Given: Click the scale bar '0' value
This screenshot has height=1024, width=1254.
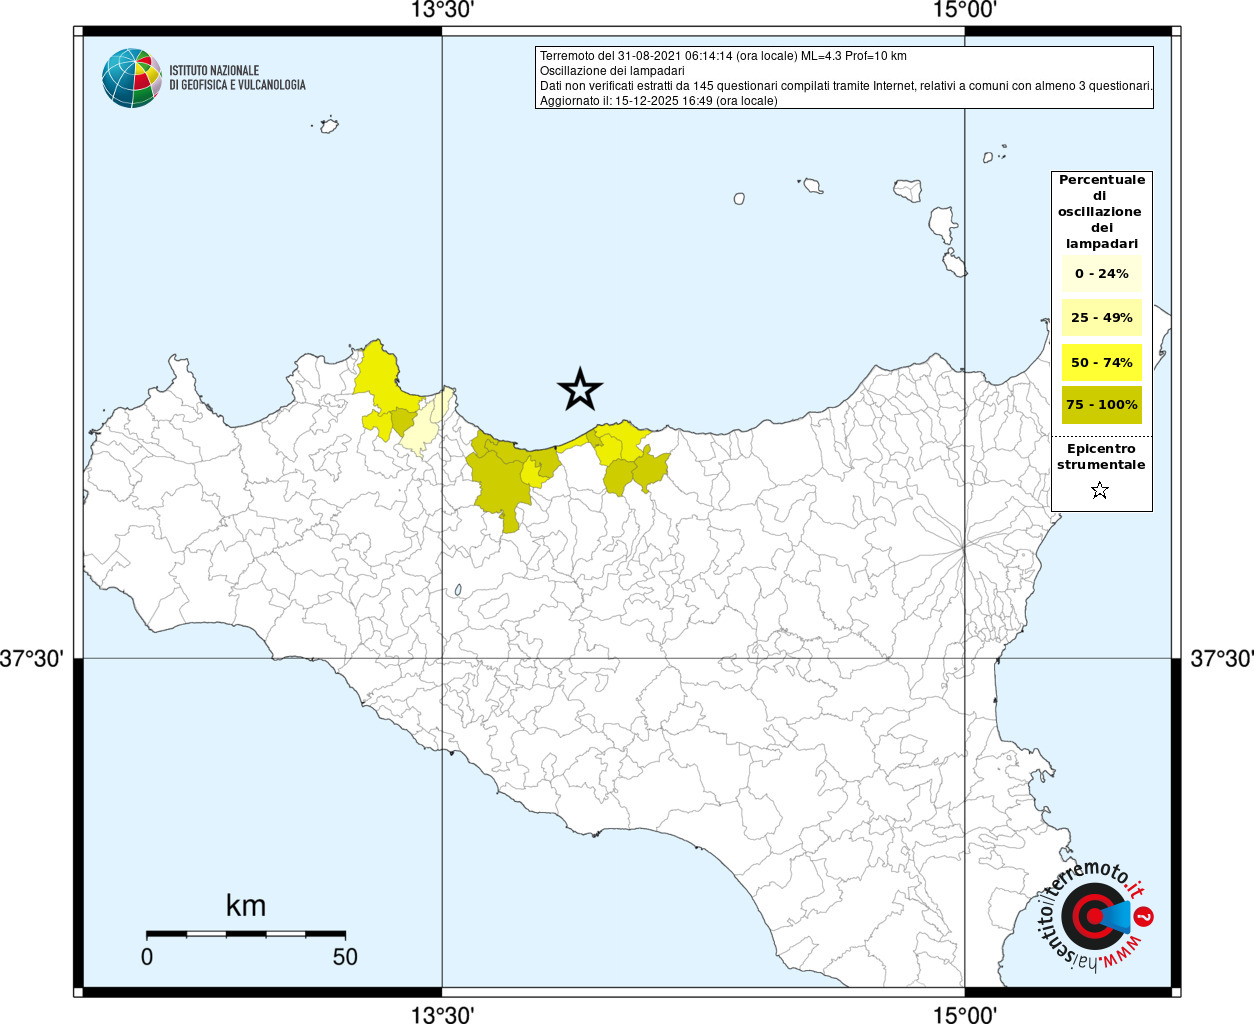Looking at the screenshot, I should tap(147, 957).
